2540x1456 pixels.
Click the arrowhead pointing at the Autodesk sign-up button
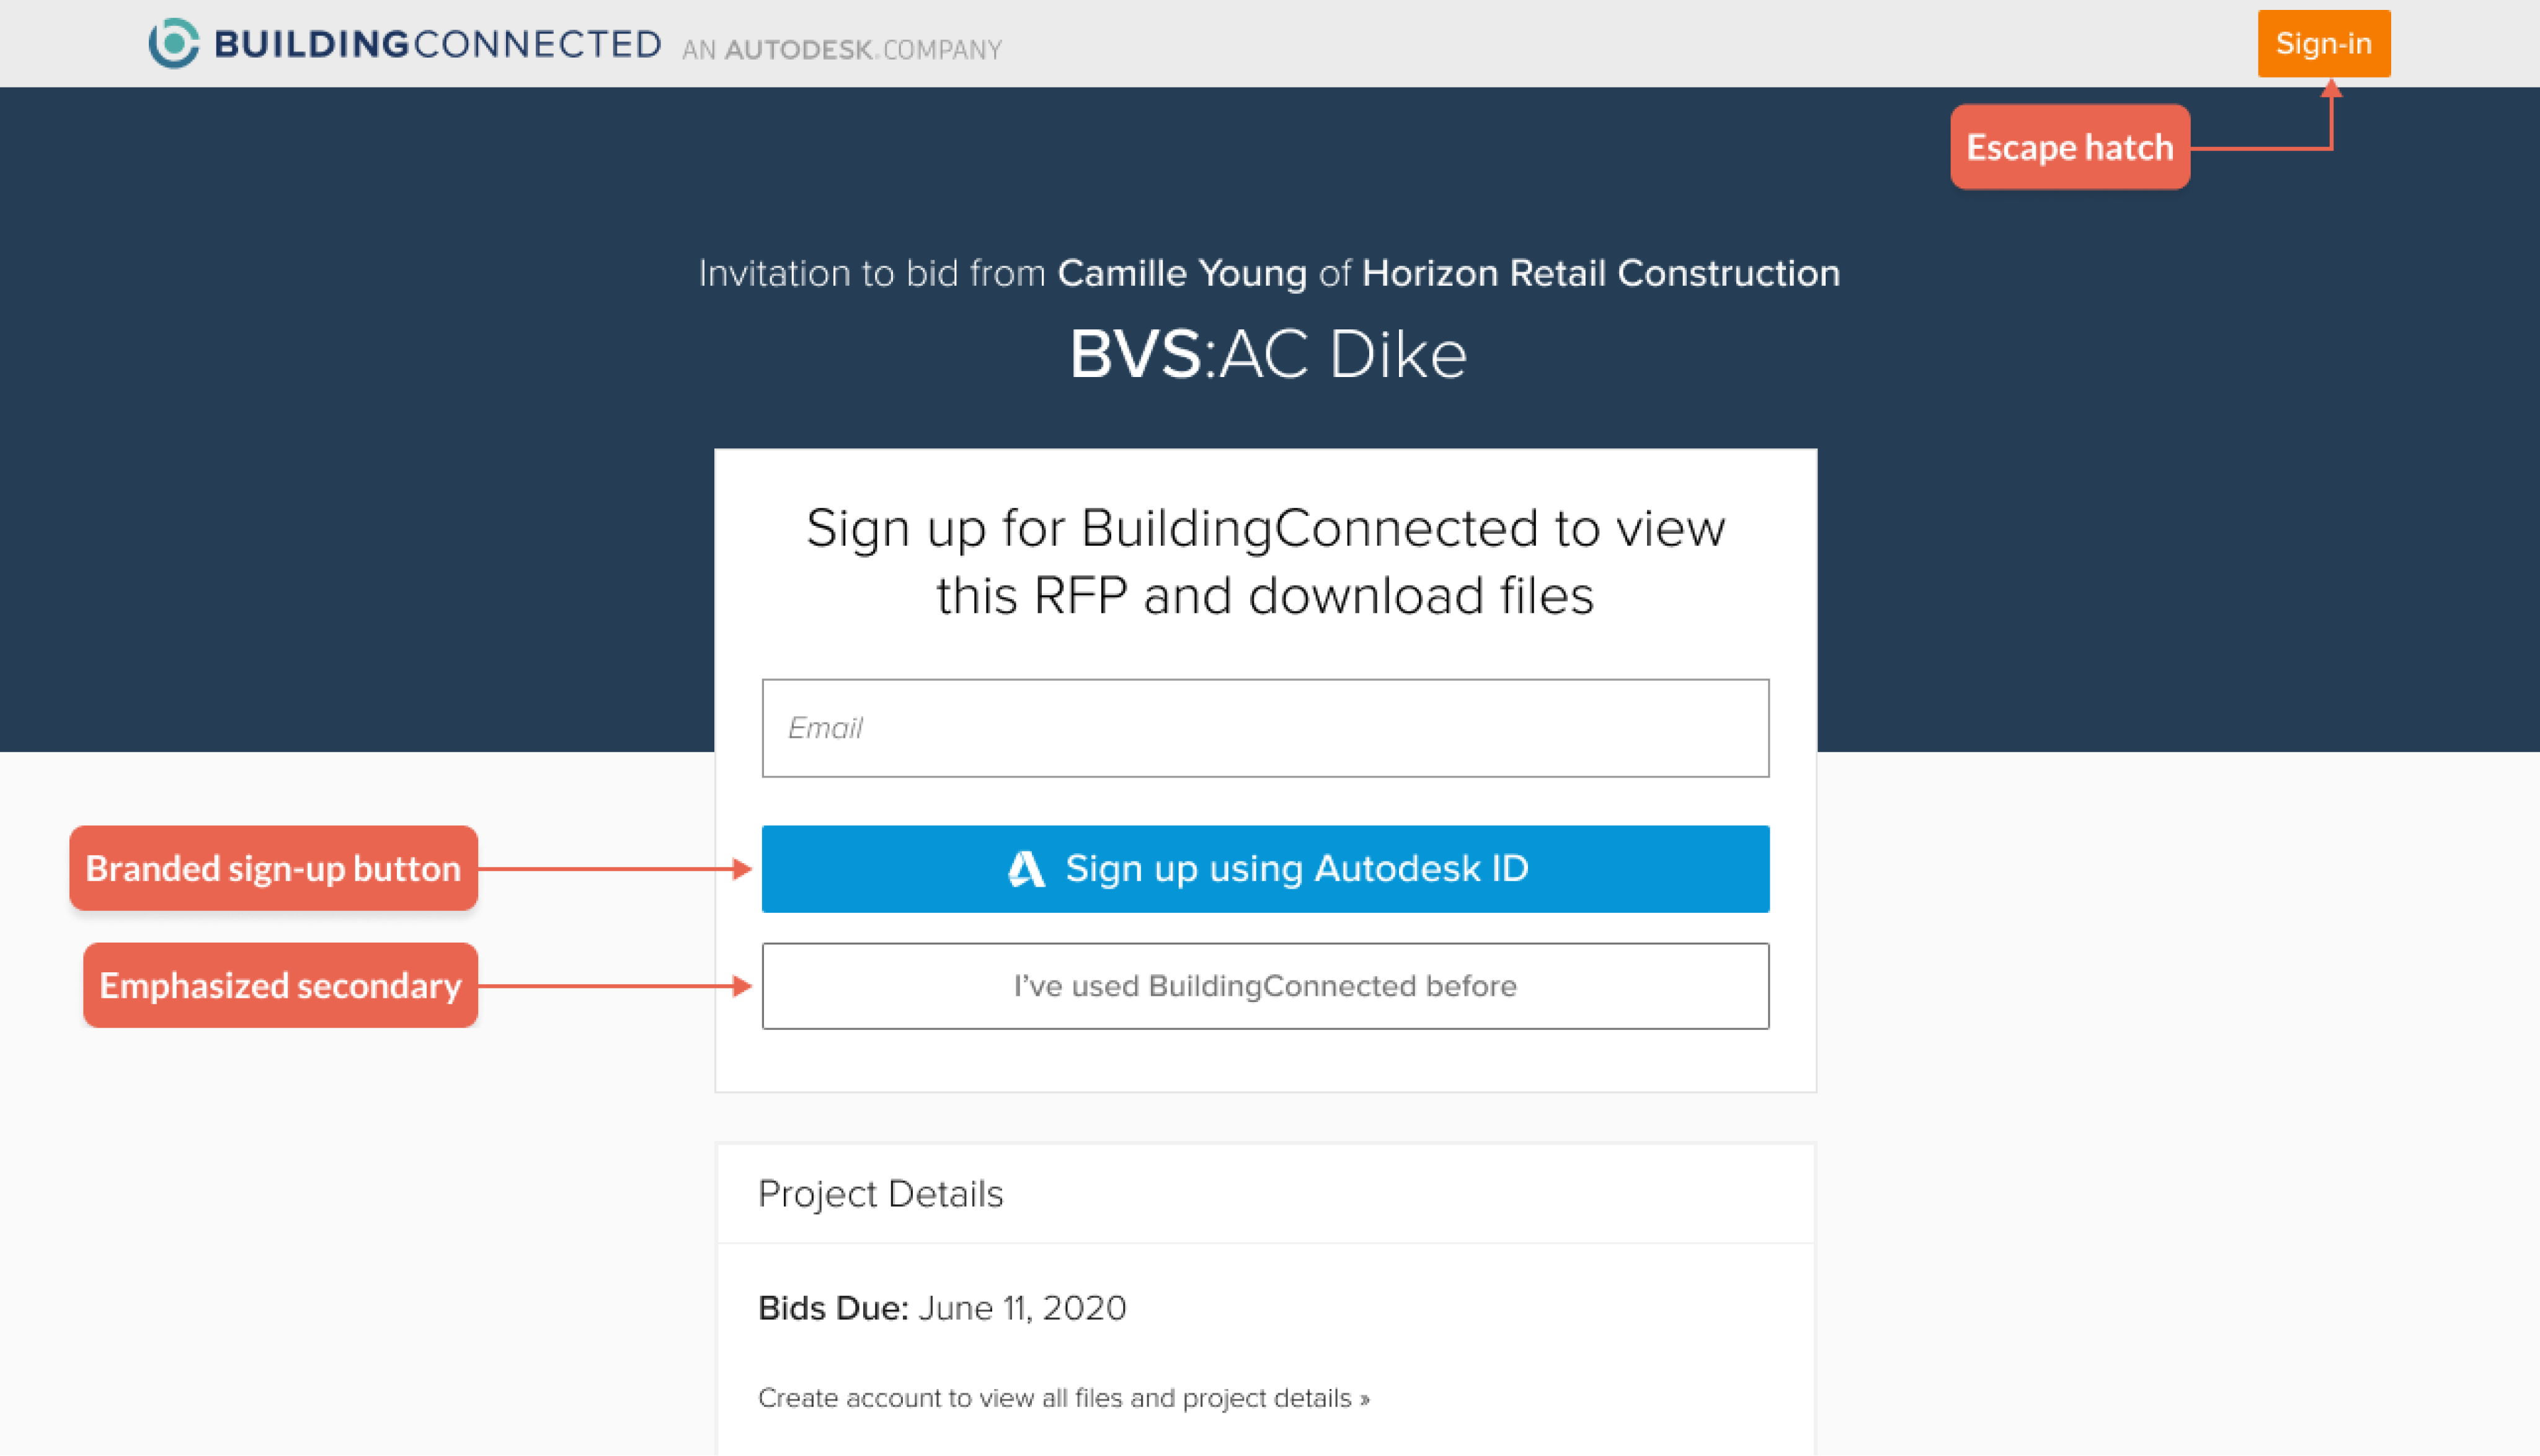pyautogui.click(x=741, y=869)
